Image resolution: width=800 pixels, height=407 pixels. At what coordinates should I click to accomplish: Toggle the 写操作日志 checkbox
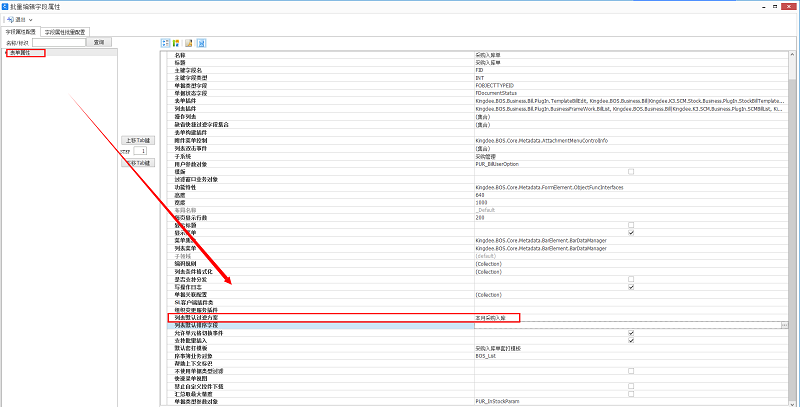click(630, 287)
